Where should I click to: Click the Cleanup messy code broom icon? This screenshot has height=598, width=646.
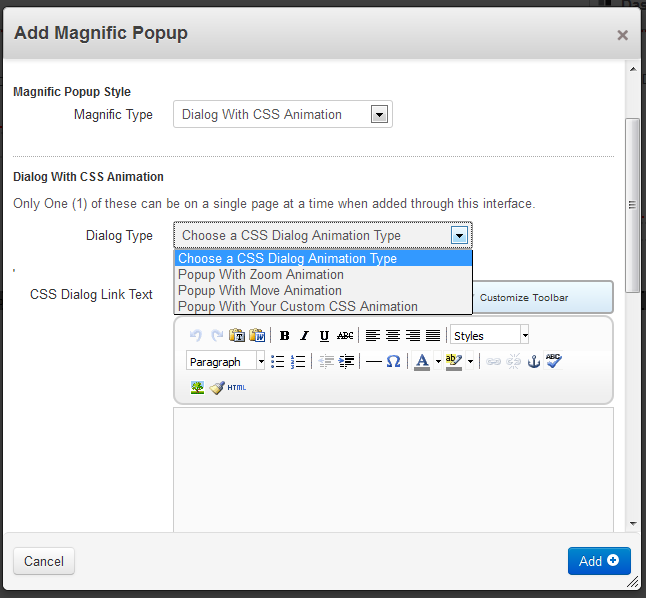point(217,387)
